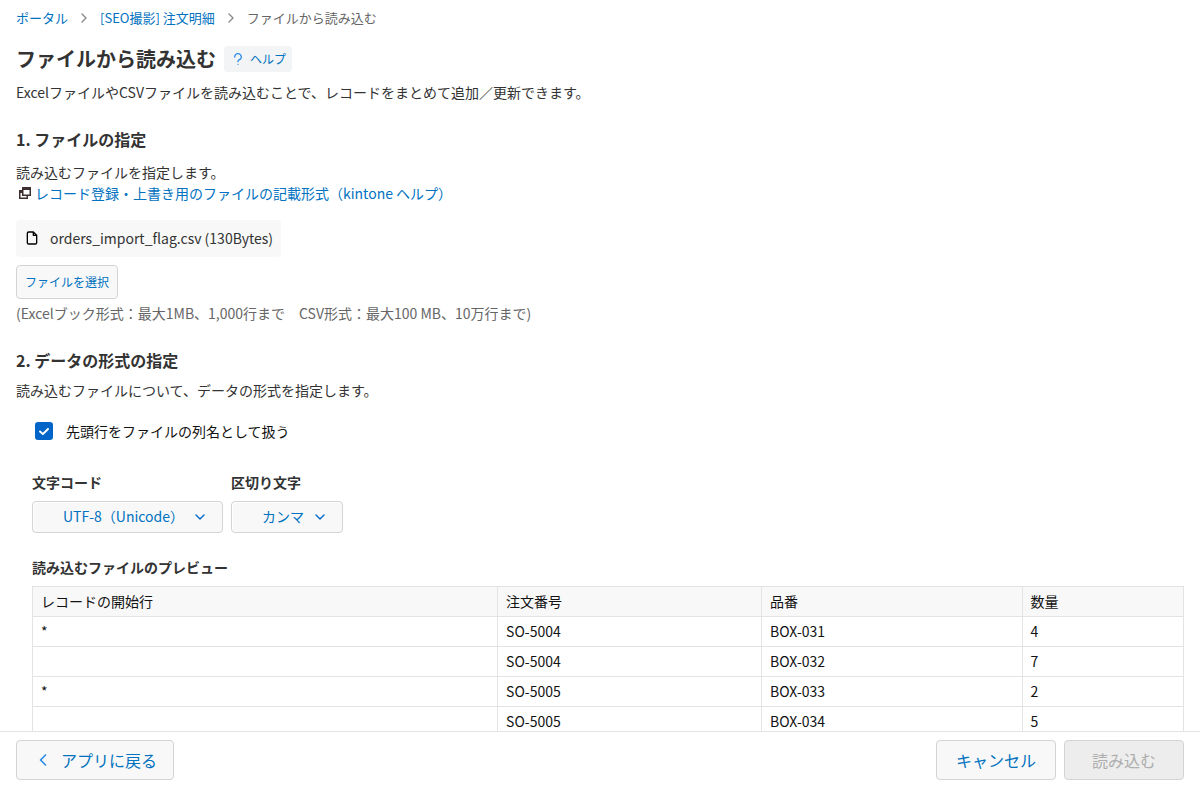Click the キャンセル button
This screenshot has width=1200, height=788.
click(x=996, y=760)
